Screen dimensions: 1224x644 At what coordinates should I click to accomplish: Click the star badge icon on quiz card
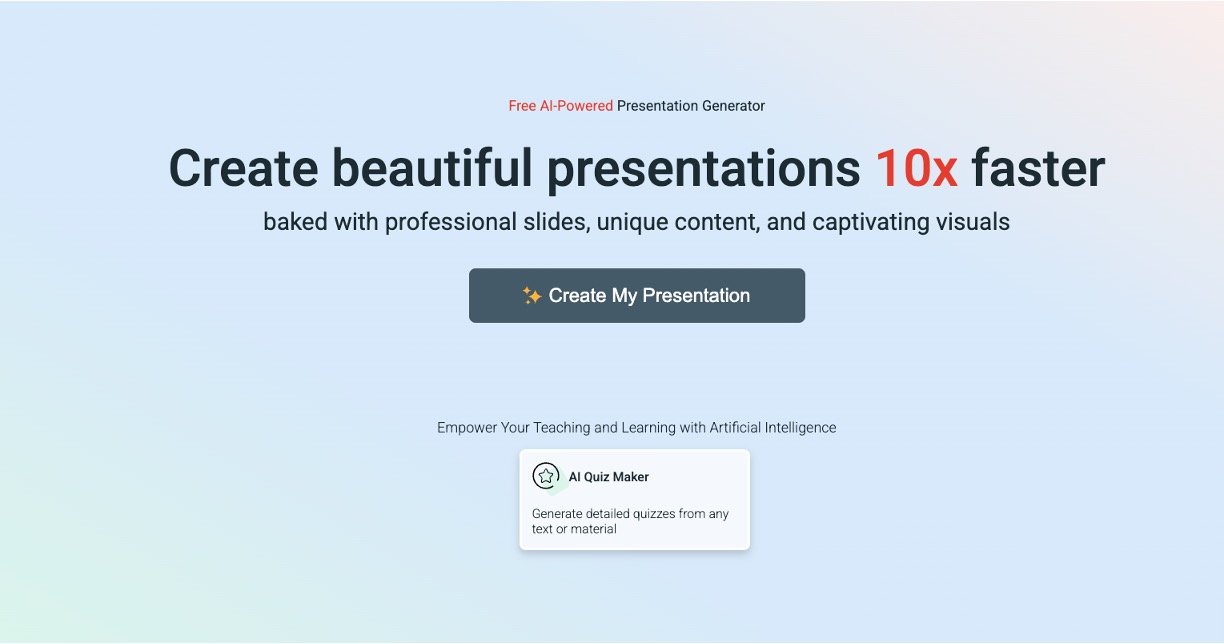click(546, 476)
